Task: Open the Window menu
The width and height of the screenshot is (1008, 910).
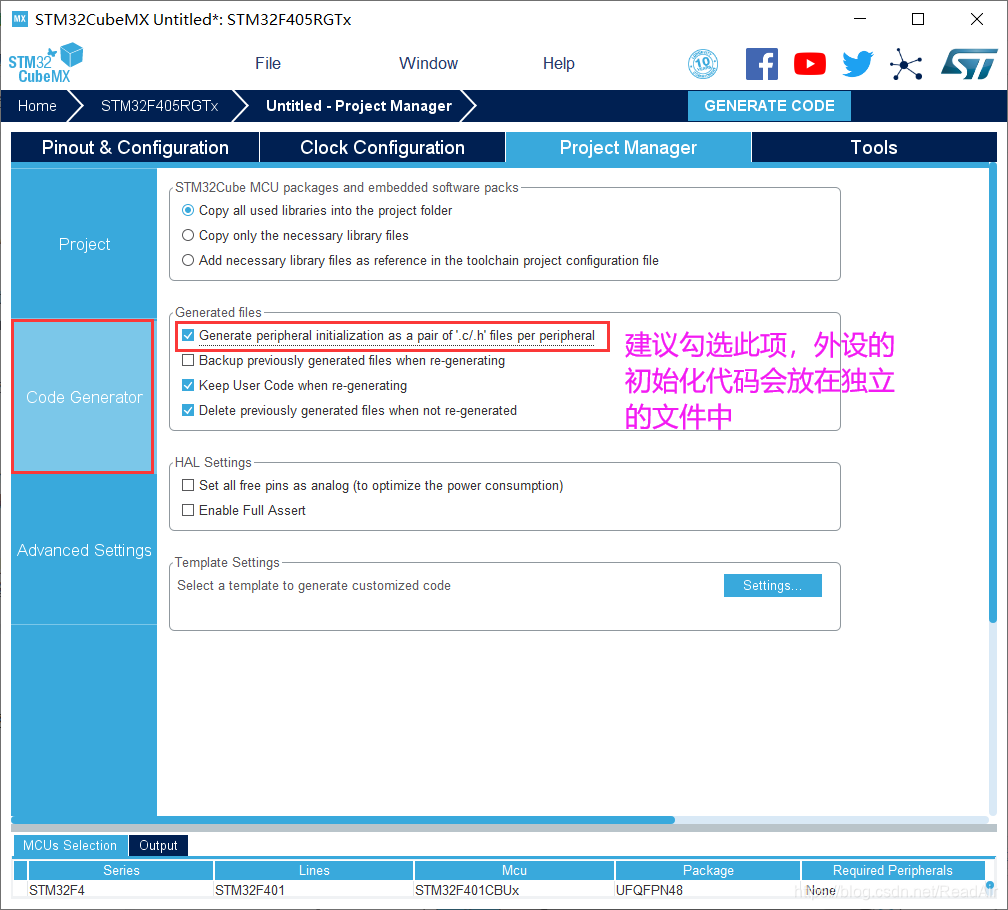Action: click(x=428, y=64)
